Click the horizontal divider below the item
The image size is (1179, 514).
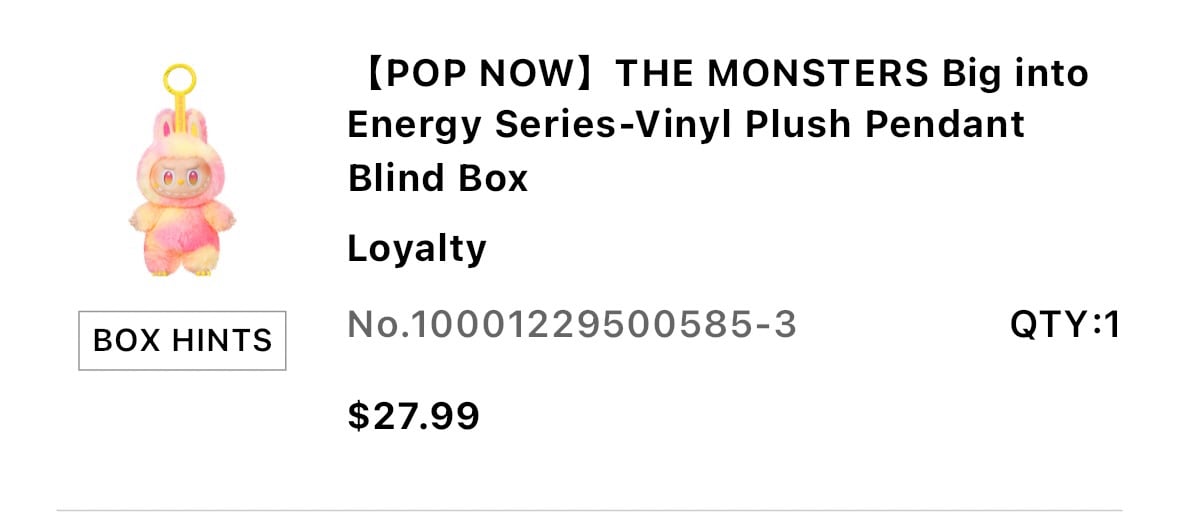[590, 510]
